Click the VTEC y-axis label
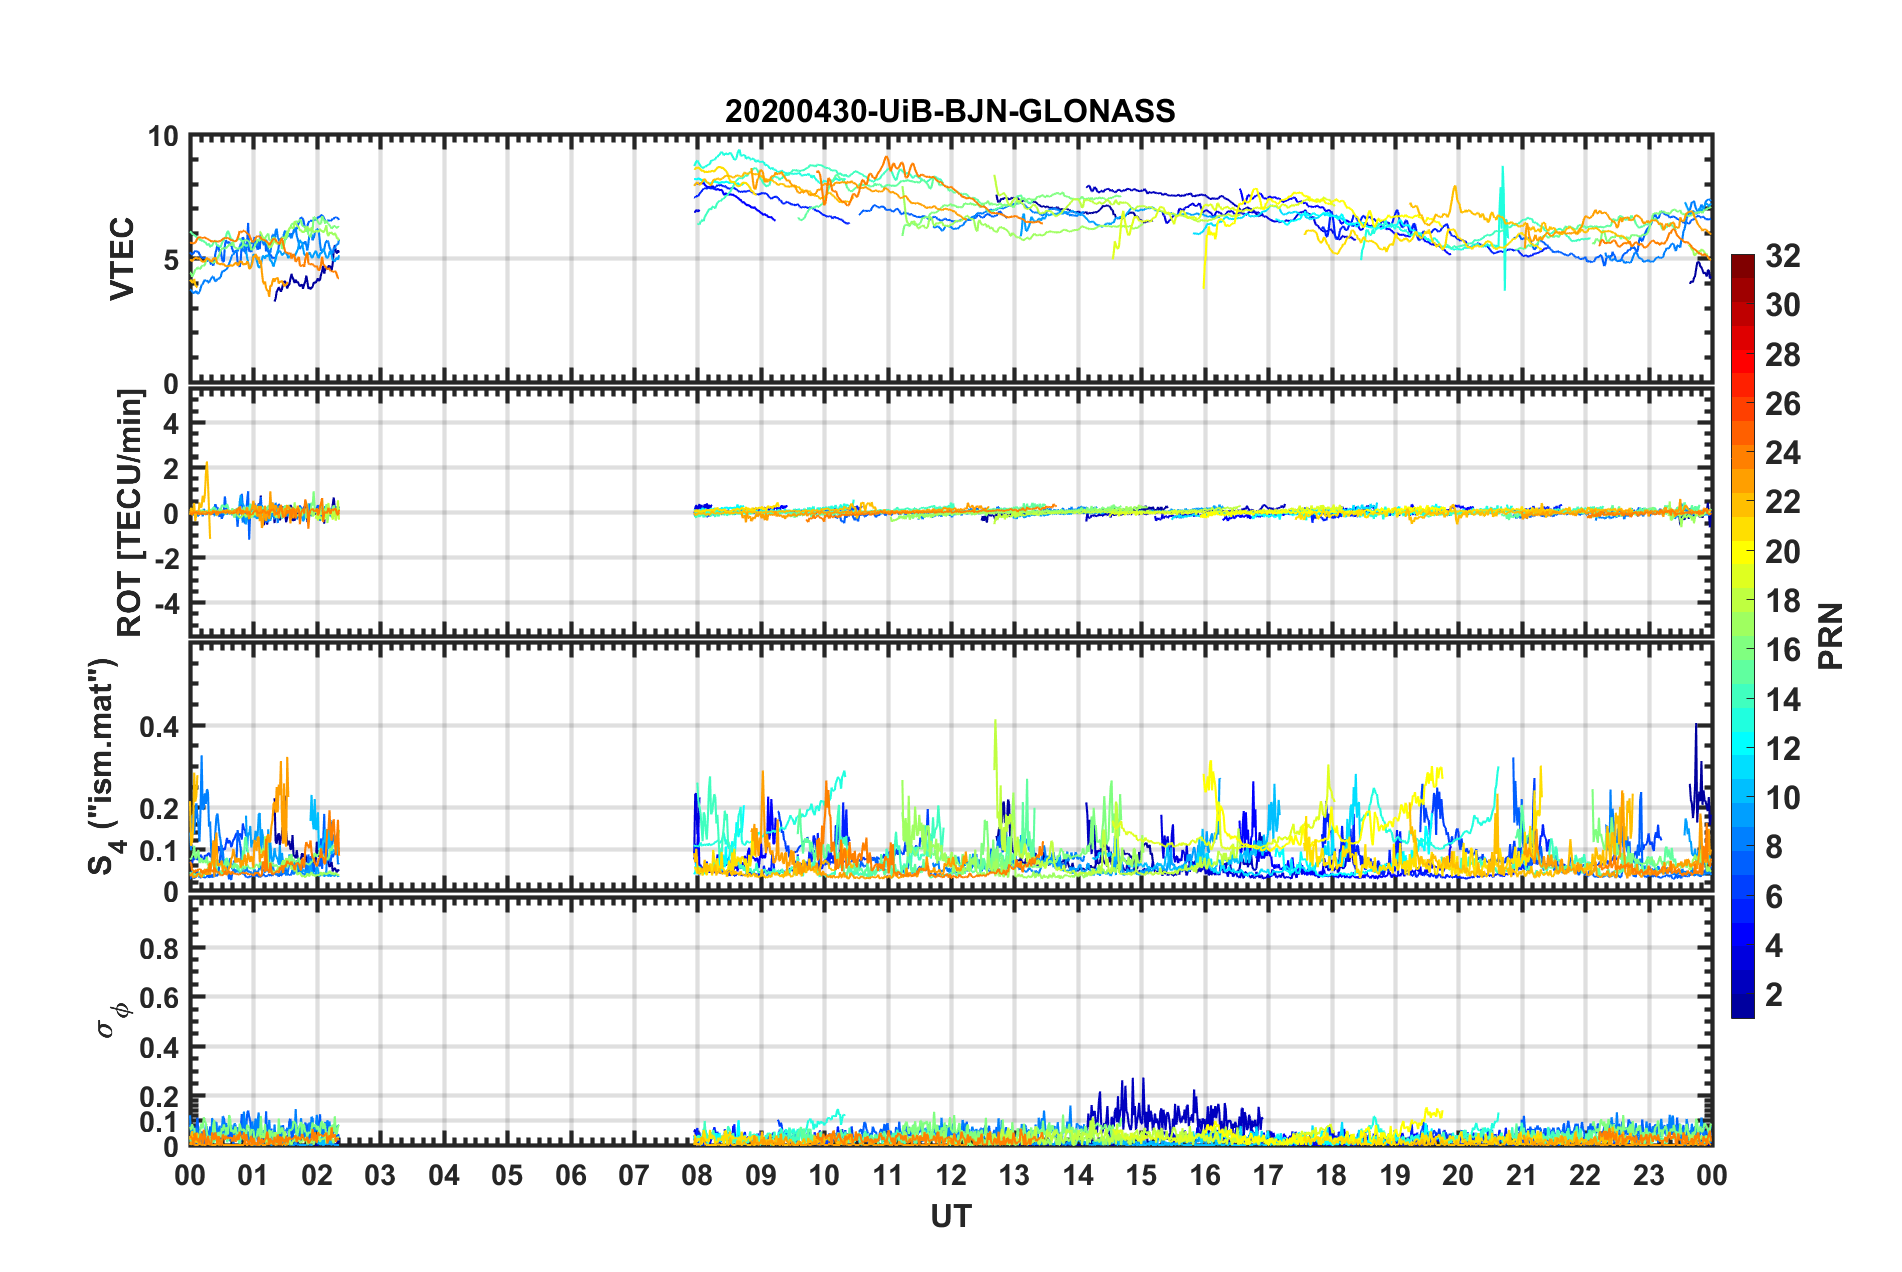The width and height of the screenshot is (1902, 1272). click(x=122, y=258)
